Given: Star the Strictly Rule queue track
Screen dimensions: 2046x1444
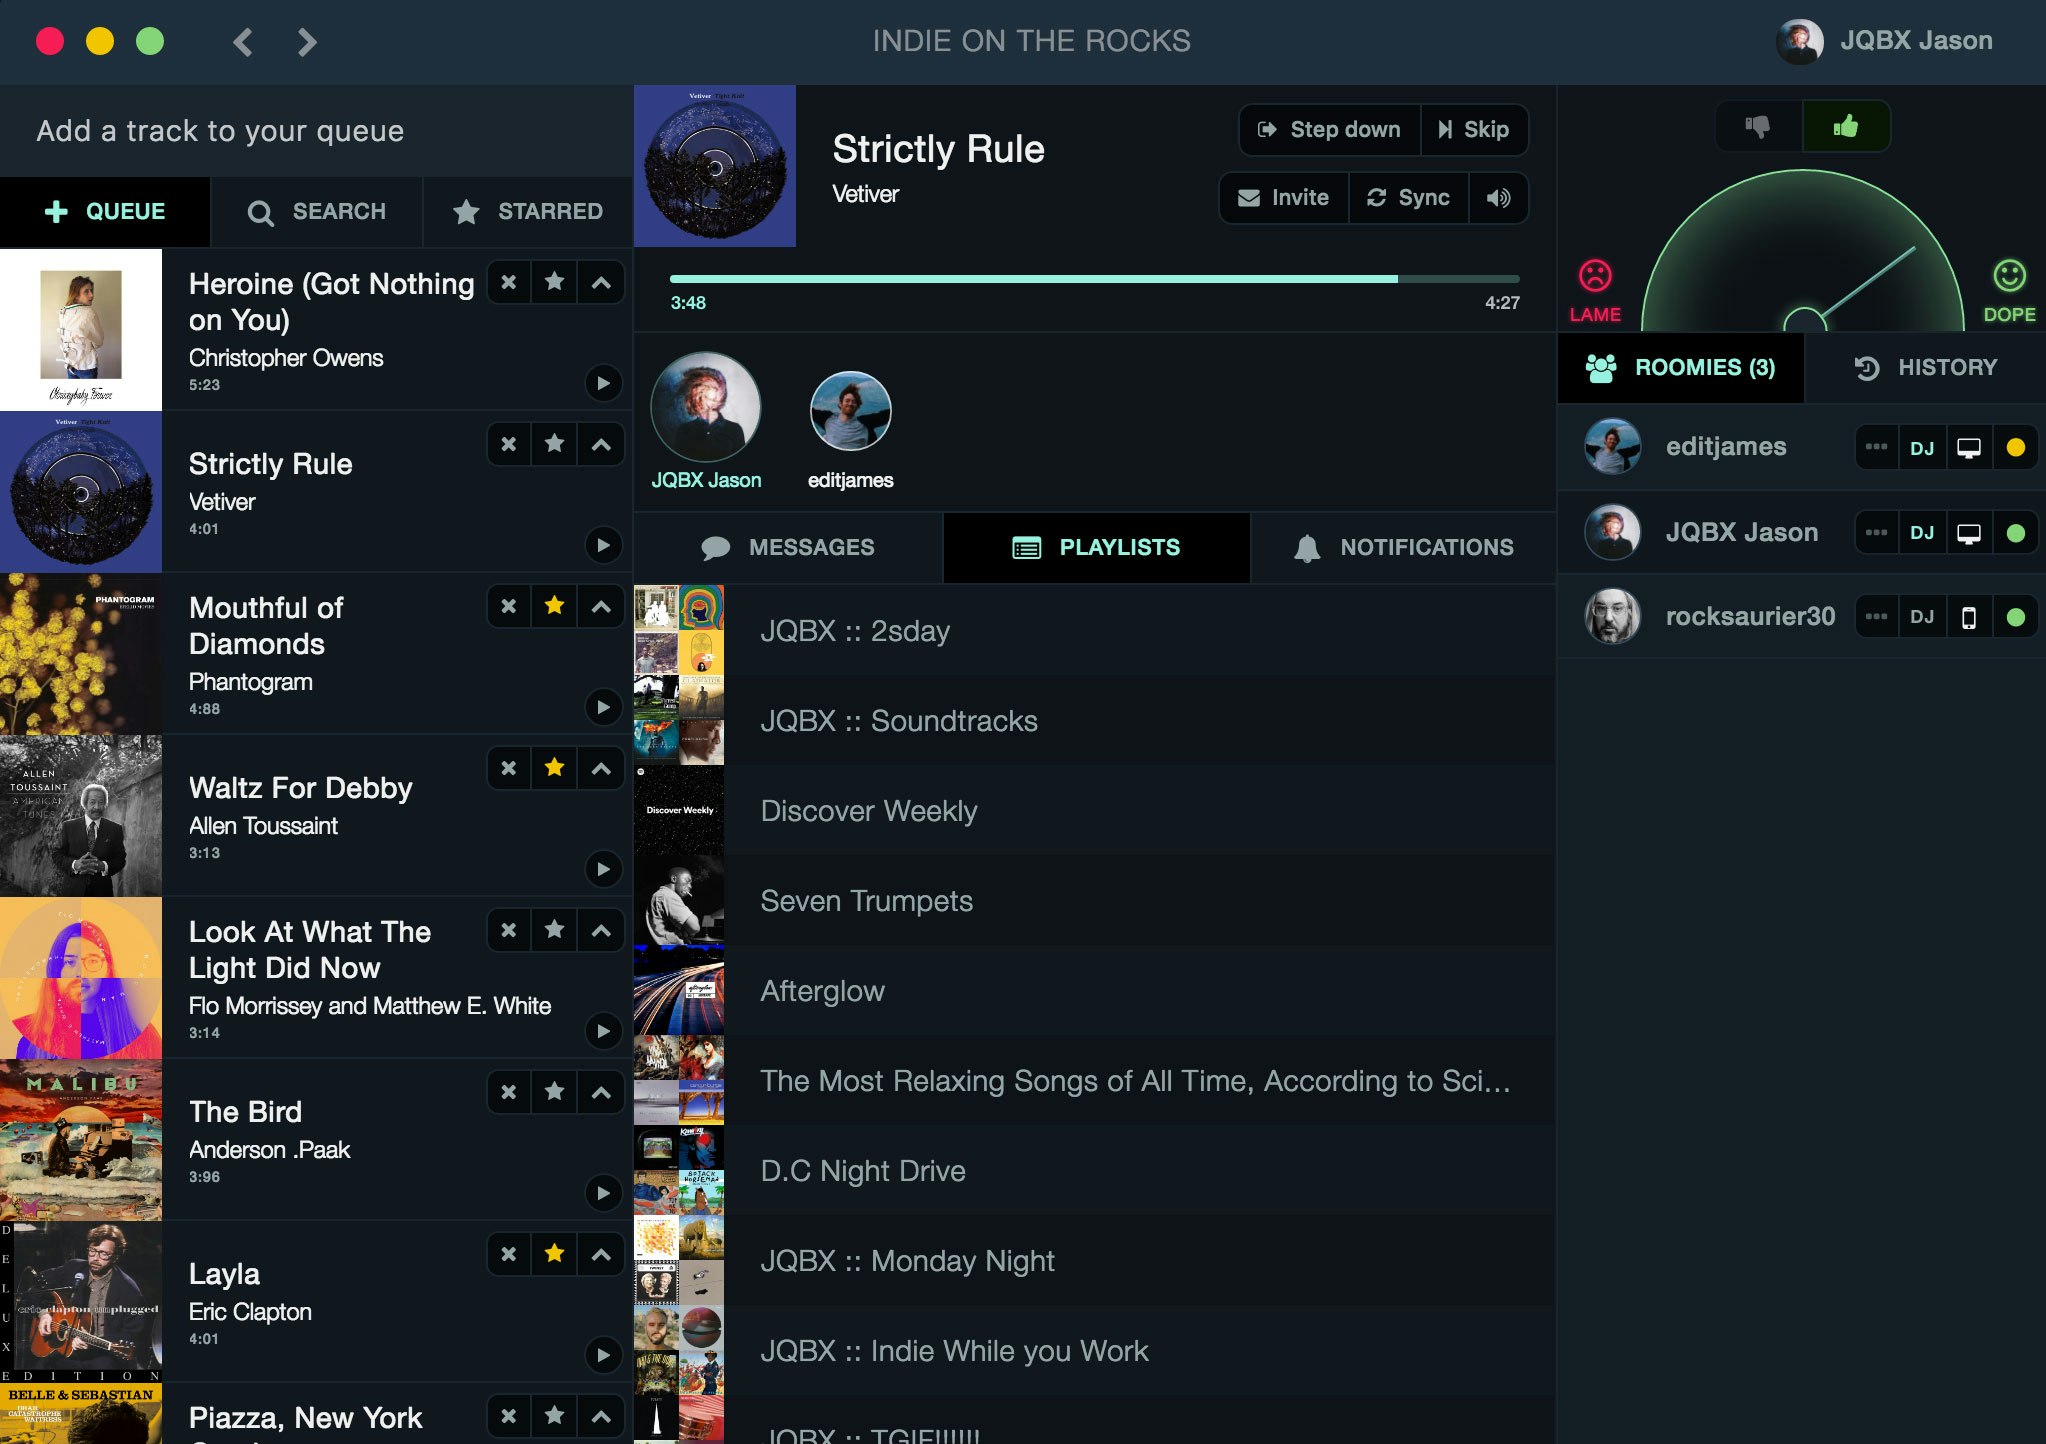Looking at the screenshot, I should [554, 444].
